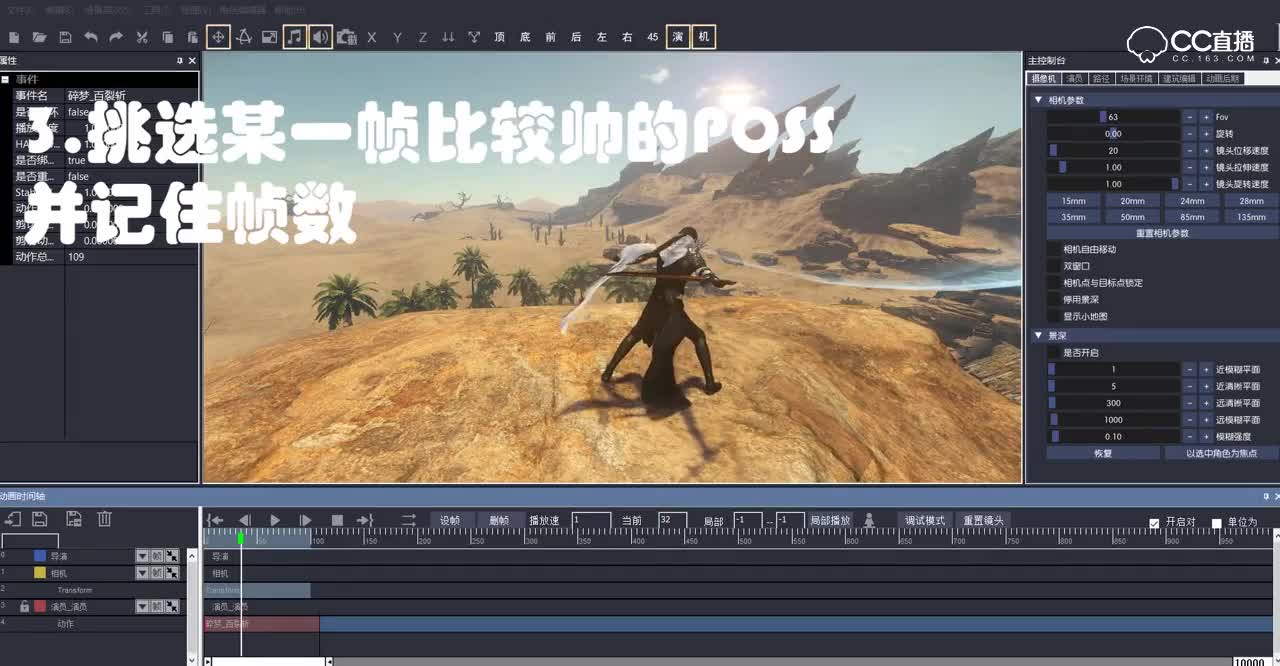Take a screenshot with the camera icon
The width and height of the screenshot is (1280, 666).
pos(347,37)
